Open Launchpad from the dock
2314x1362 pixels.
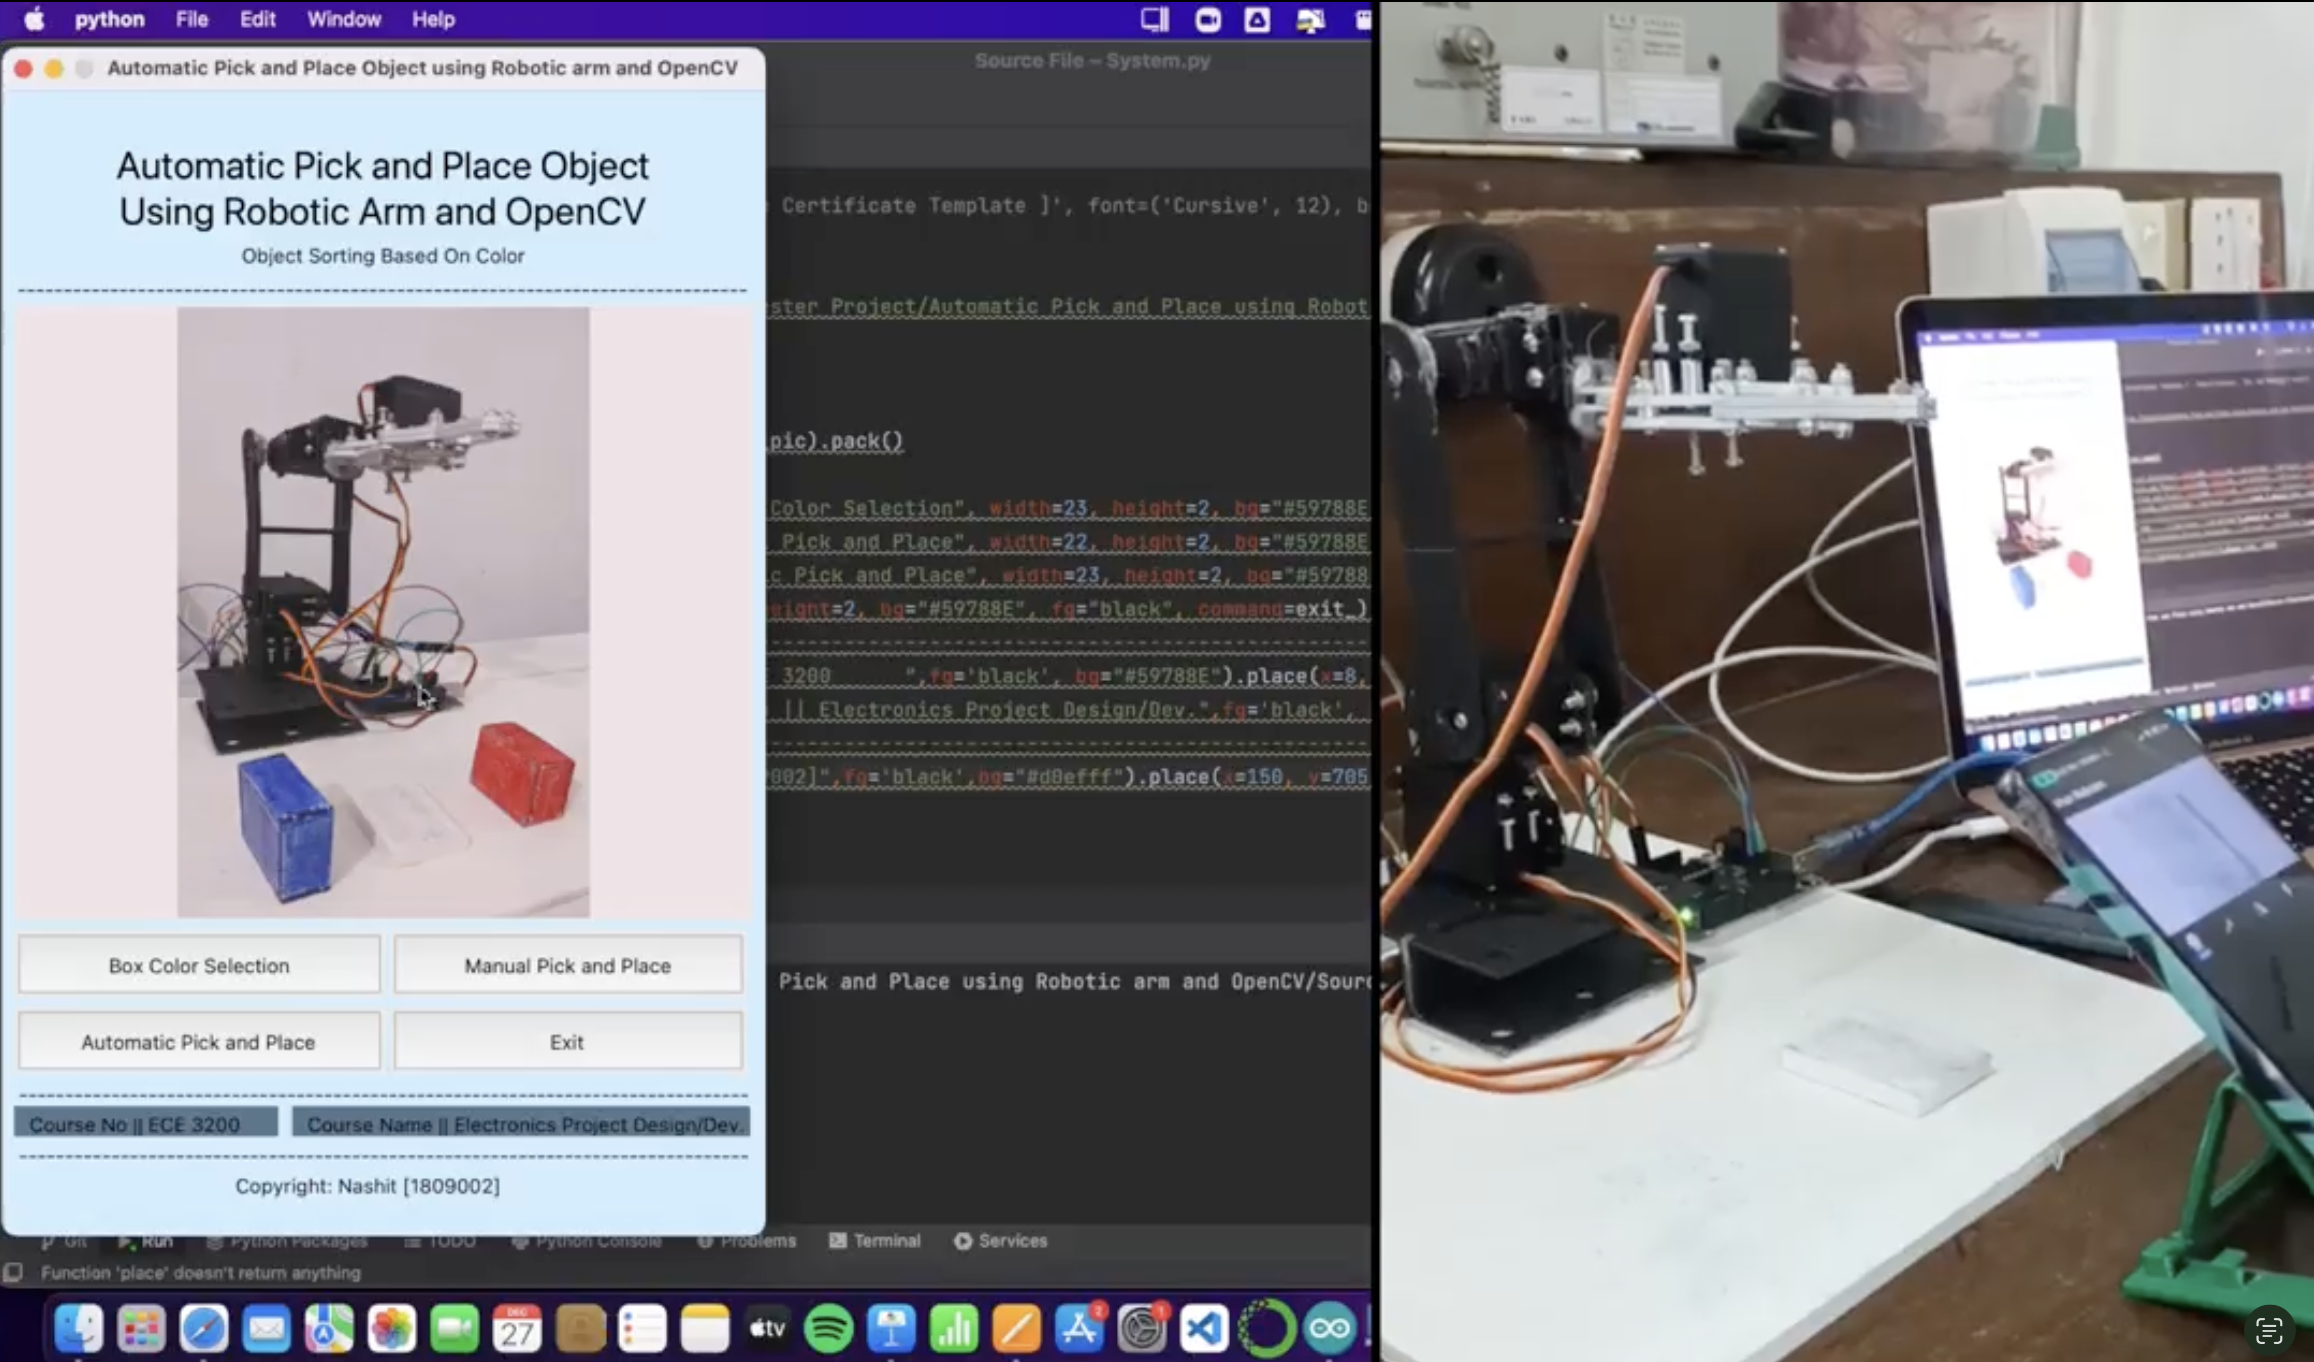point(141,1328)
